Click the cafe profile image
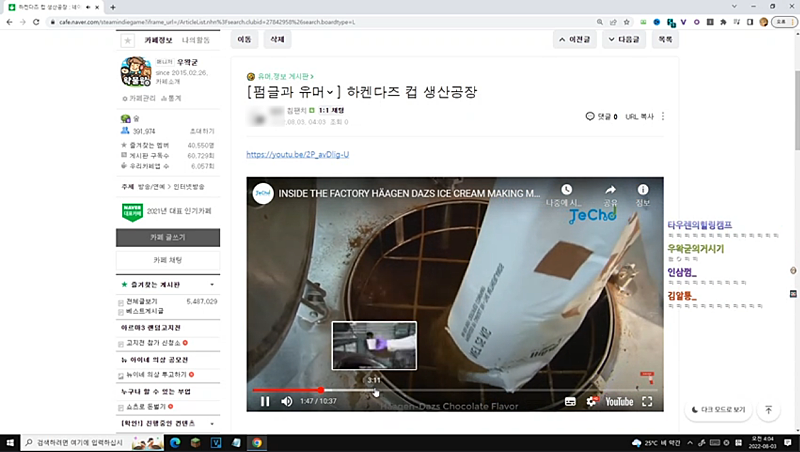Image resolution: width=800 pixels, height=452 pixels. pos(136,71)
